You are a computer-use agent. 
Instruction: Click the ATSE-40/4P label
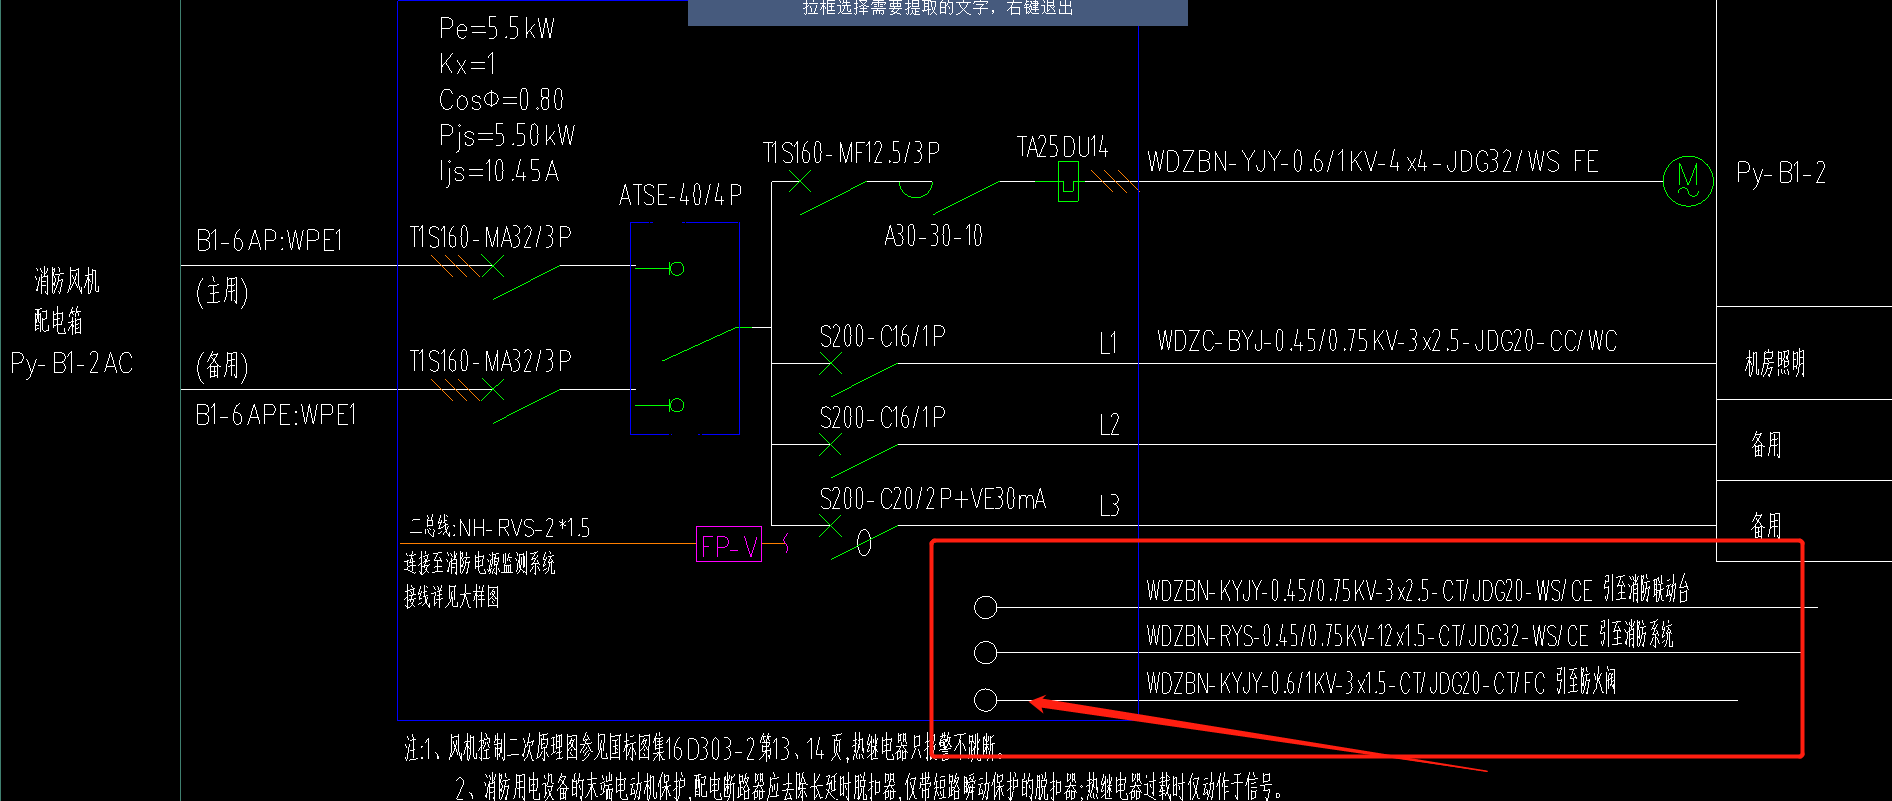coord(680,195)
